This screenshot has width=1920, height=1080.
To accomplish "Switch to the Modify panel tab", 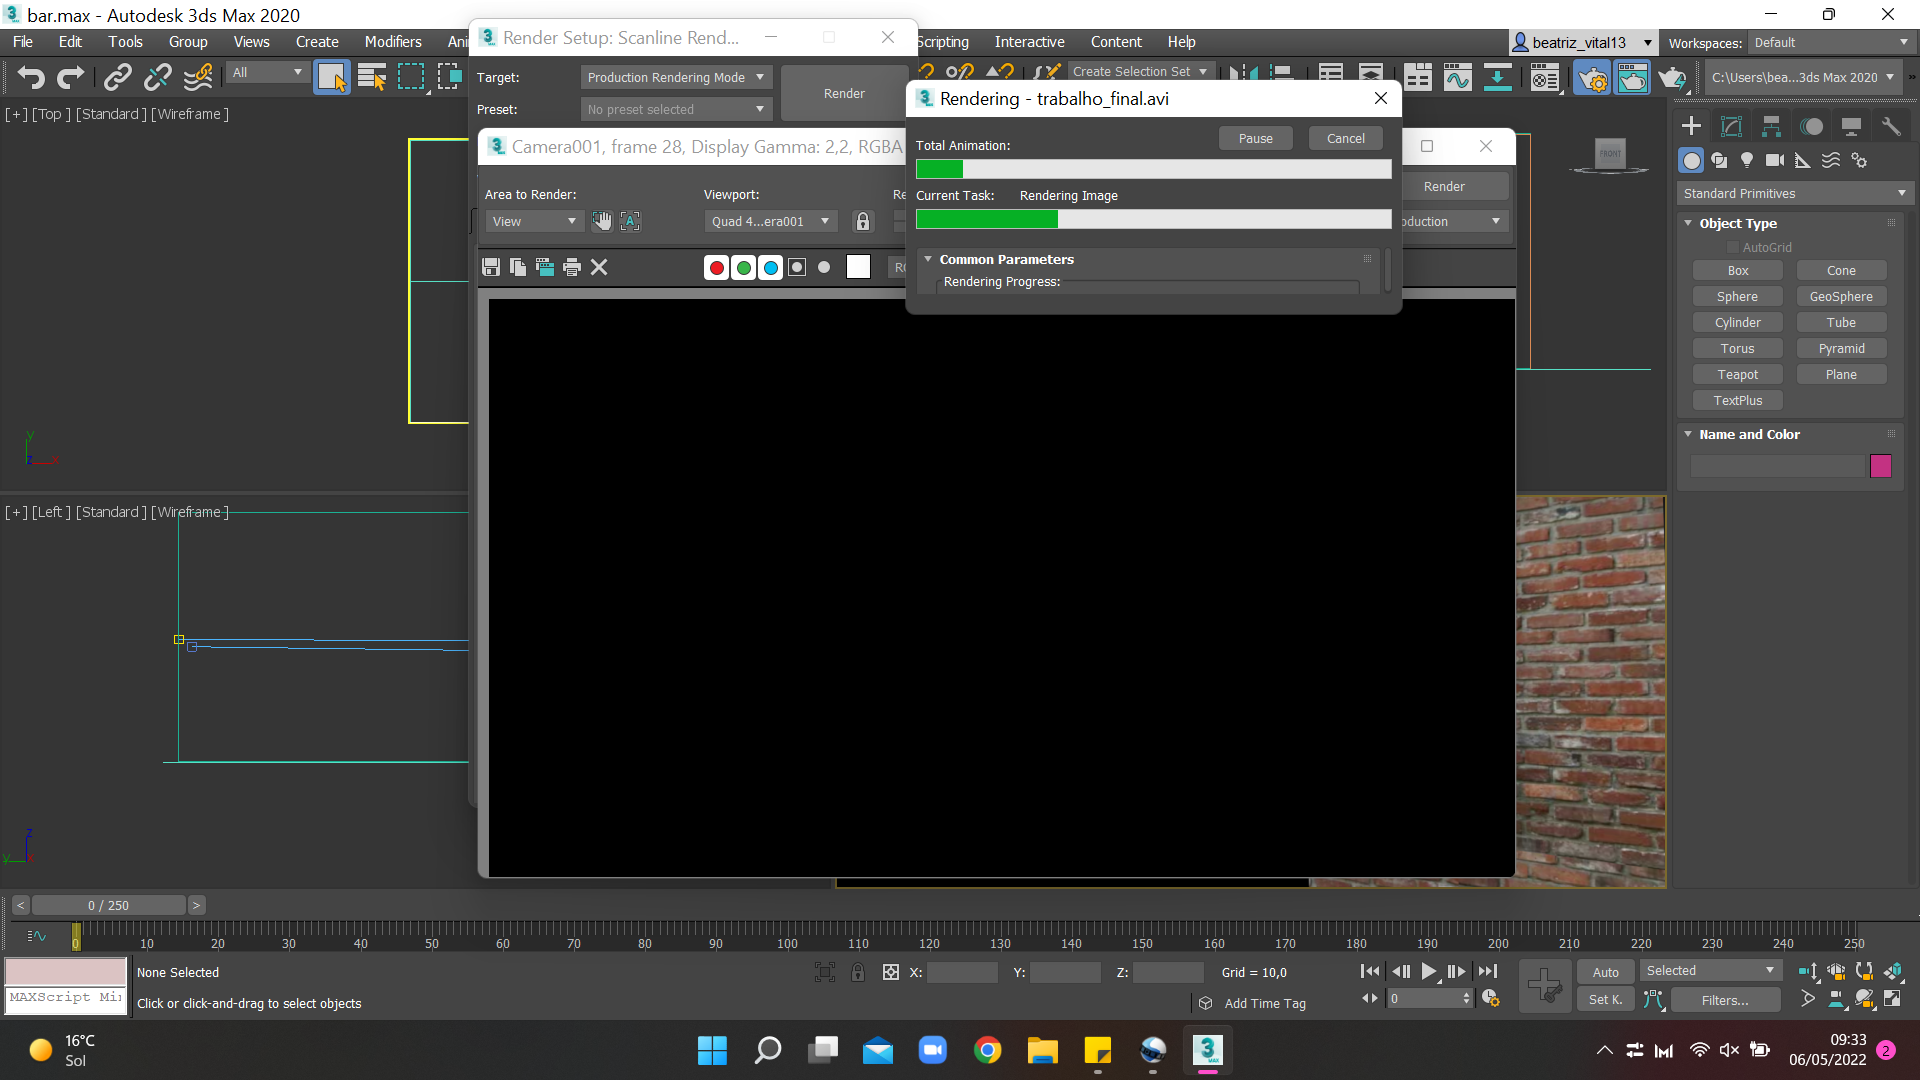I will click(1731, 126).
